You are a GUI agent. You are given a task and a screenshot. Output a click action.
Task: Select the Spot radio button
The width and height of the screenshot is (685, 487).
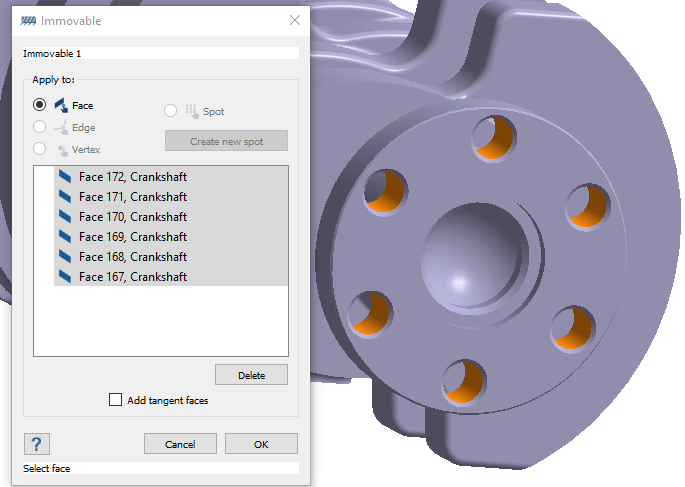(170, 111)
